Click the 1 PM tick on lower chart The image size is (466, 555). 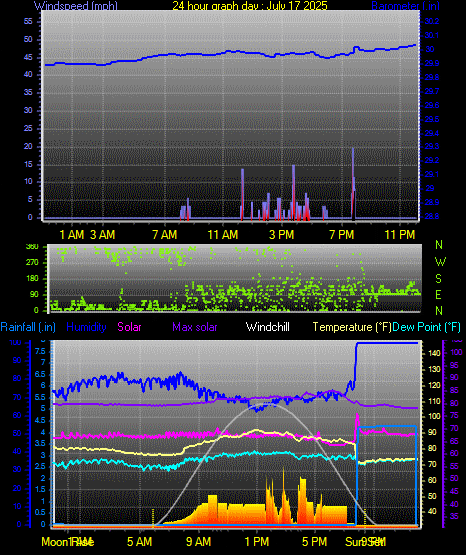[x=257, y=542]
